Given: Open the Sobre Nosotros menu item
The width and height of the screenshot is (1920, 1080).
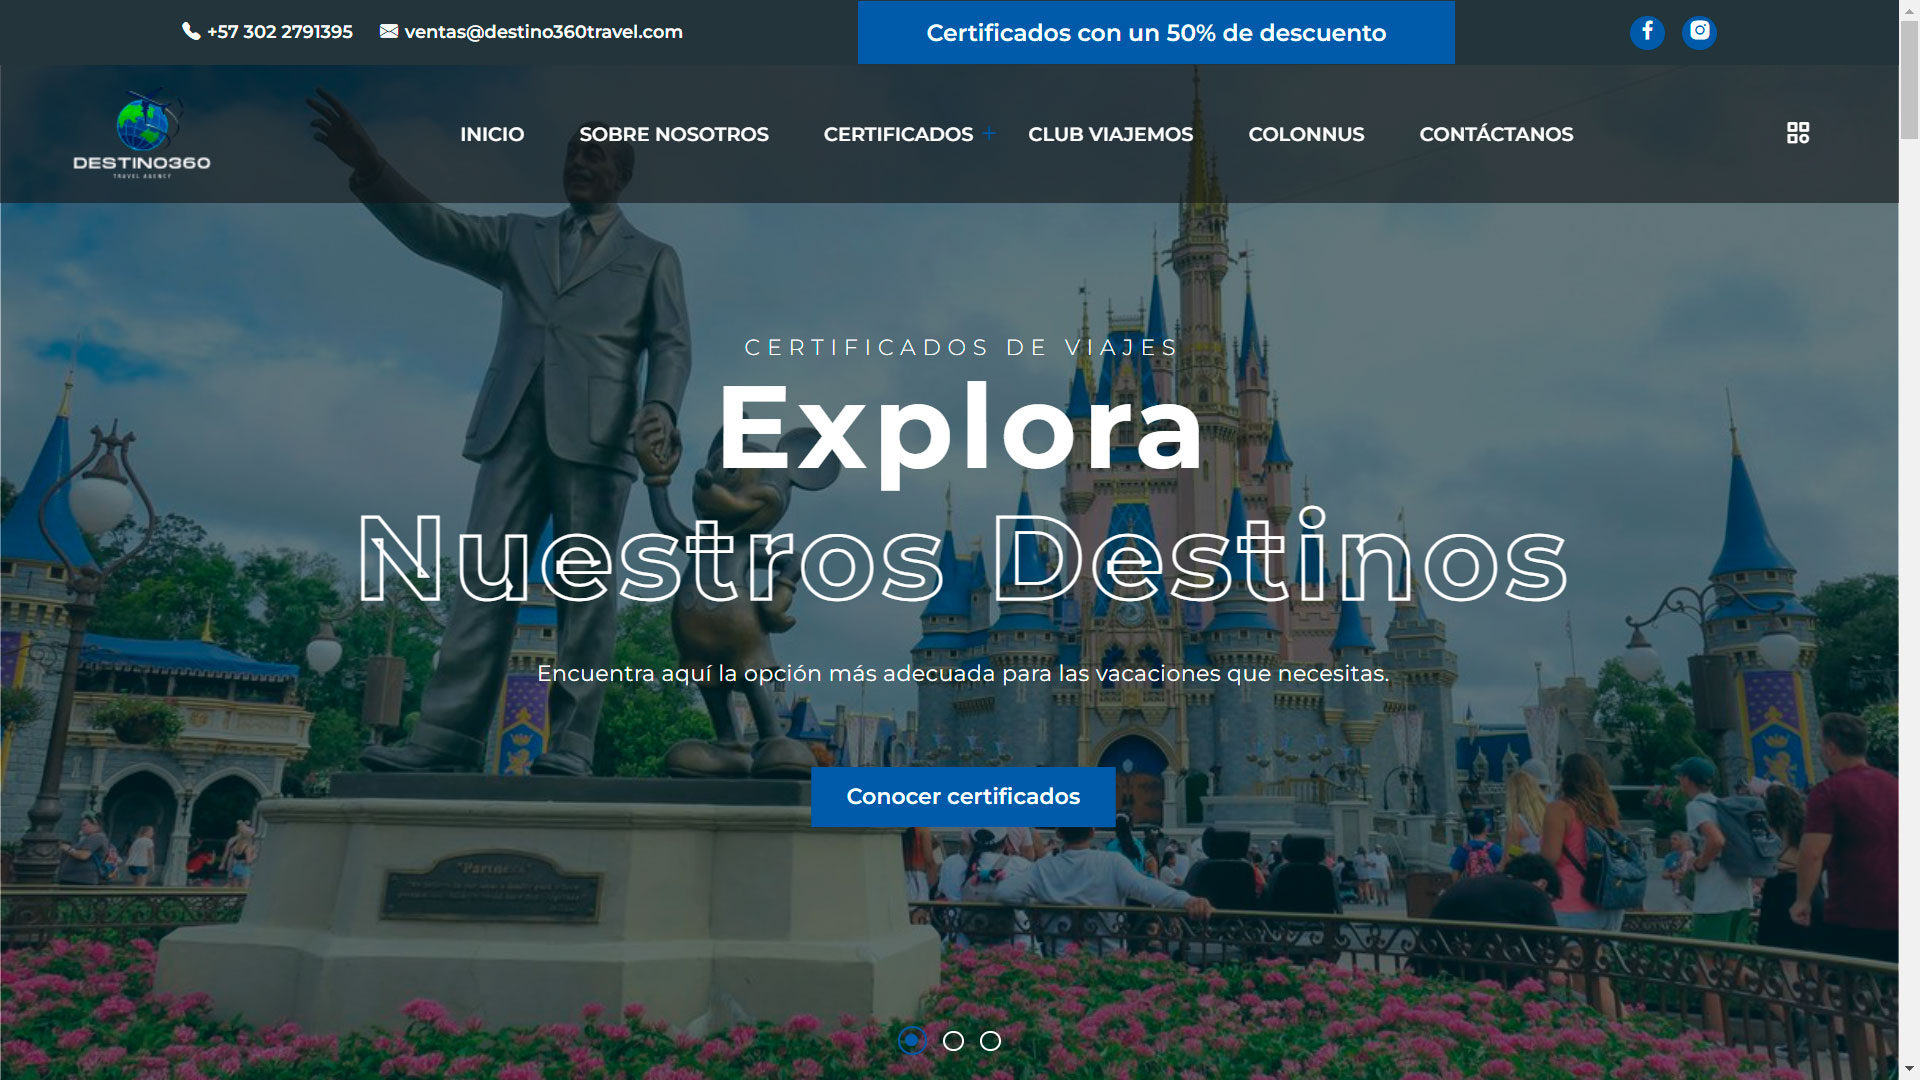Looking at the screenshot, I should click(x=674, y=134).
